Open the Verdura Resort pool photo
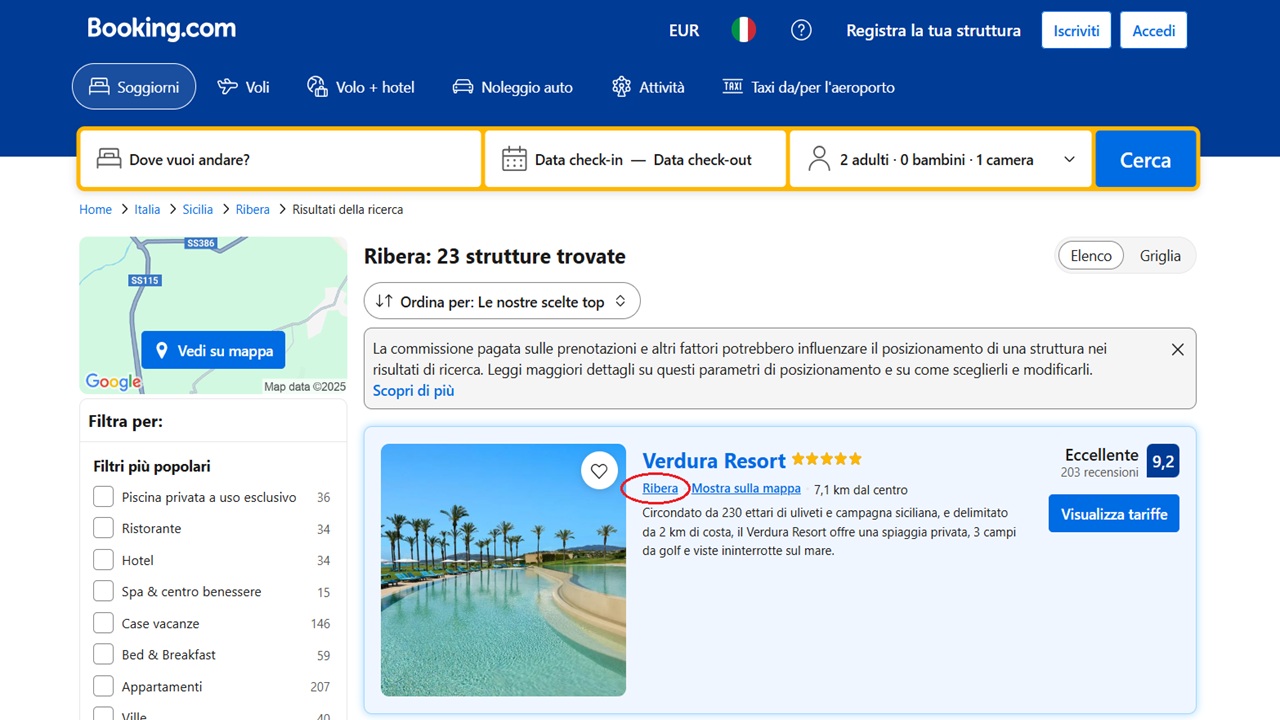This screenshot has height=720, width=1280. (x=503, y=570)
